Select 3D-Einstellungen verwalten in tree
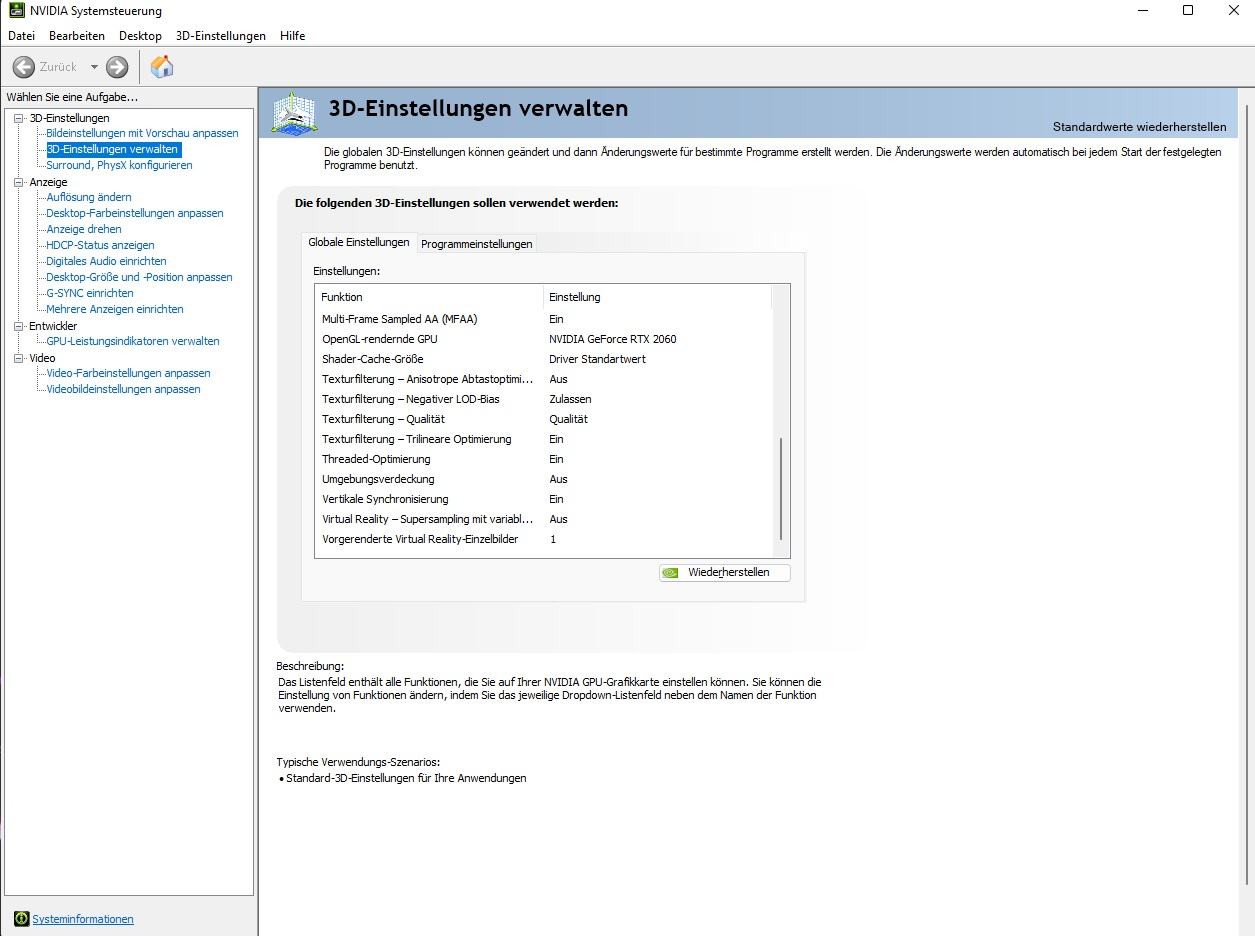 113,149
